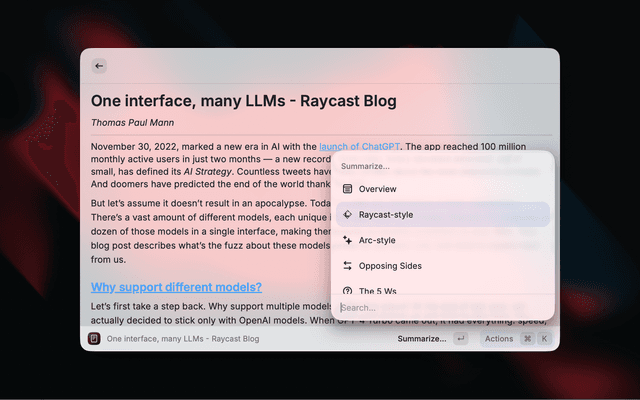Click the back arrow button

99,66
